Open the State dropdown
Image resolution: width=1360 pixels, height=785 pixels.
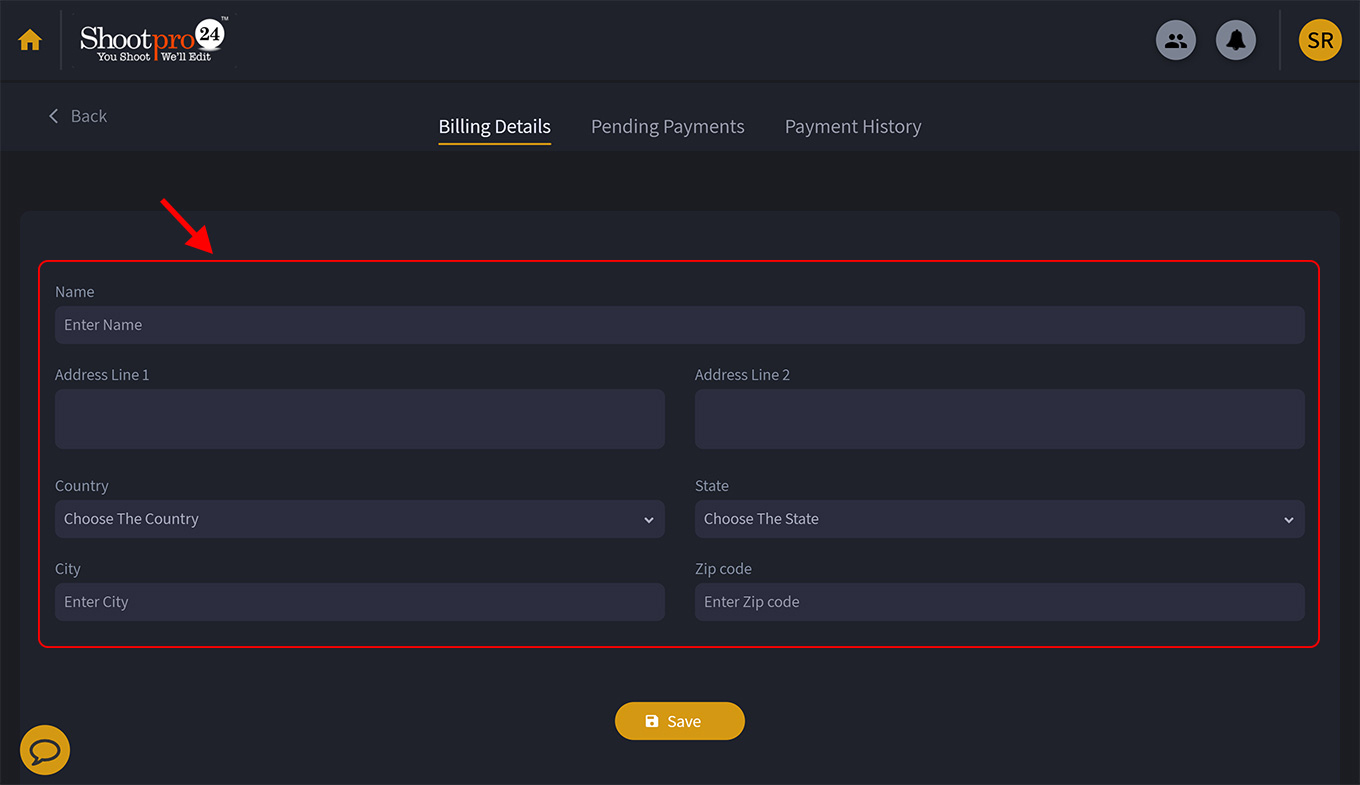click(x=999, y=519)
